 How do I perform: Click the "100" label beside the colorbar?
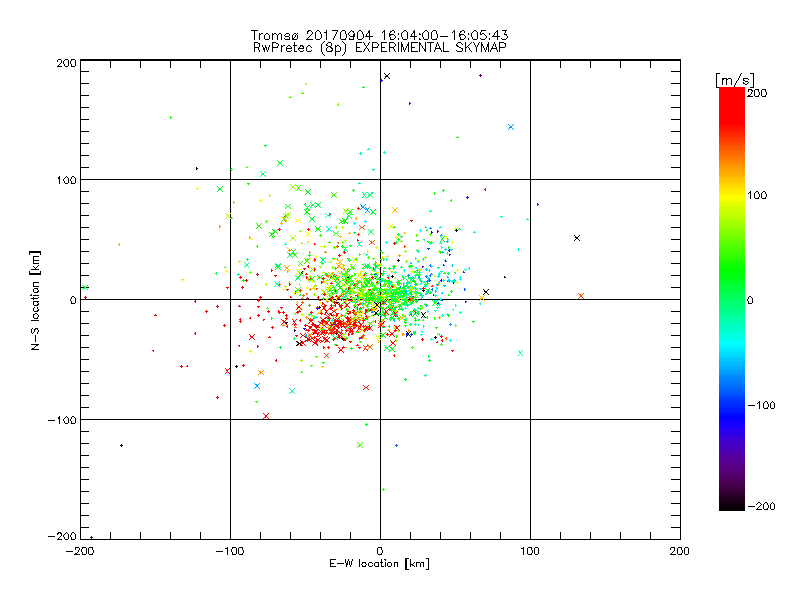pyautogui.click(x=757, y=195)
